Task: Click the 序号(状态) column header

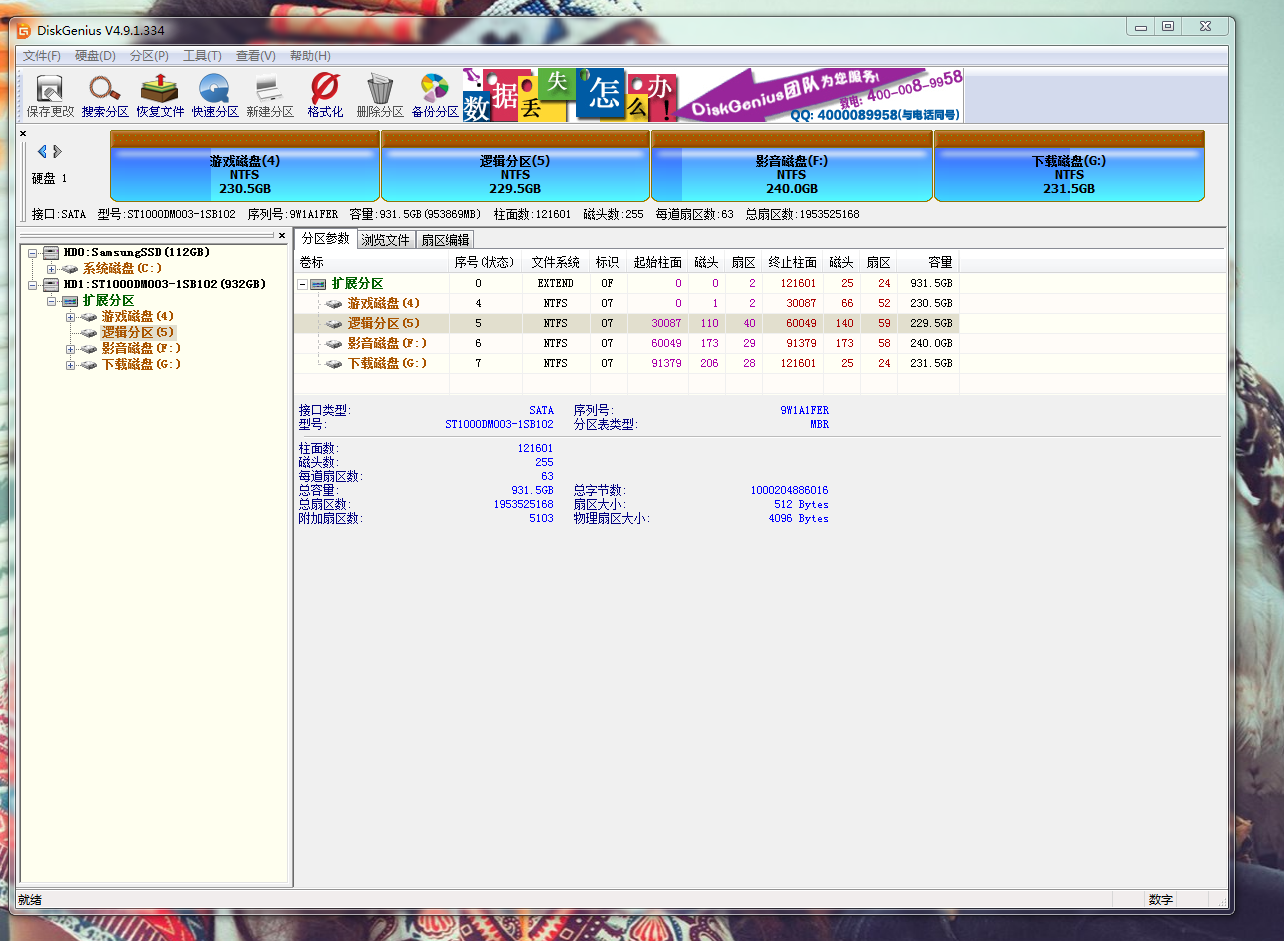Action: coord(485,262)
